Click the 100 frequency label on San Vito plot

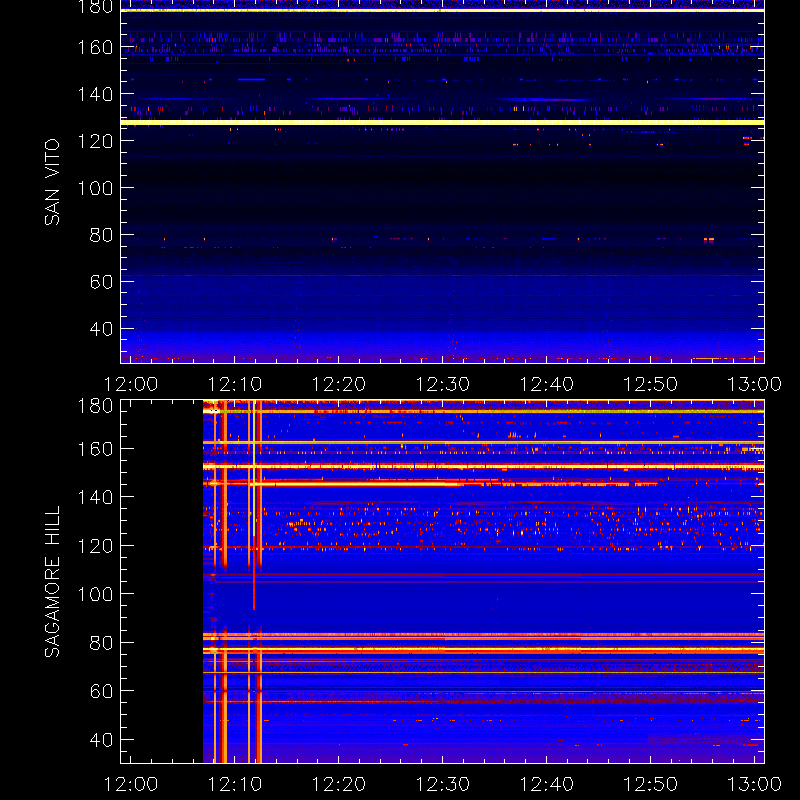click(x=95, y=188)
